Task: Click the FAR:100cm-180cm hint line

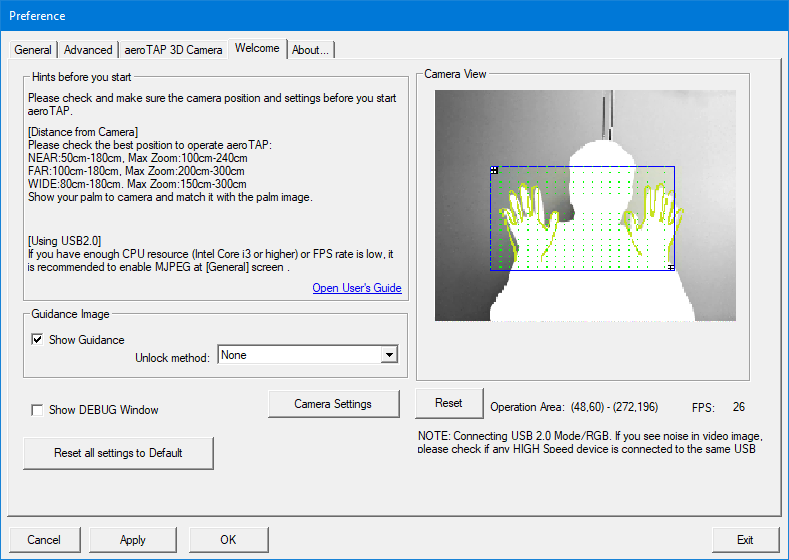Action: pos(136,171)
